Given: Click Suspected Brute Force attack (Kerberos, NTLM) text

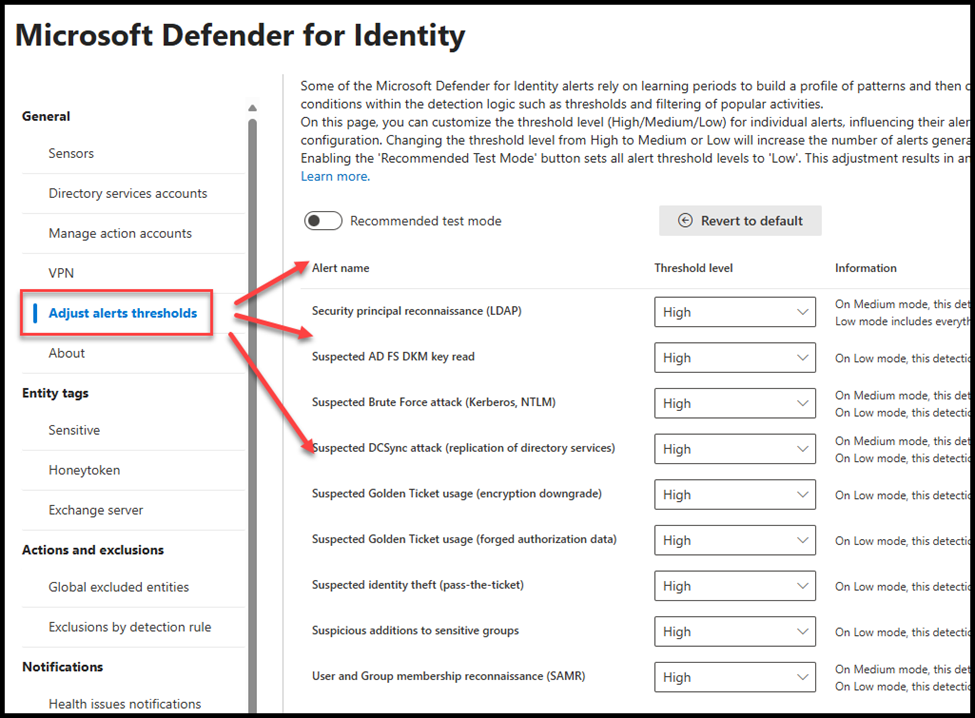Looking at the screenshot, I should 434,402.
